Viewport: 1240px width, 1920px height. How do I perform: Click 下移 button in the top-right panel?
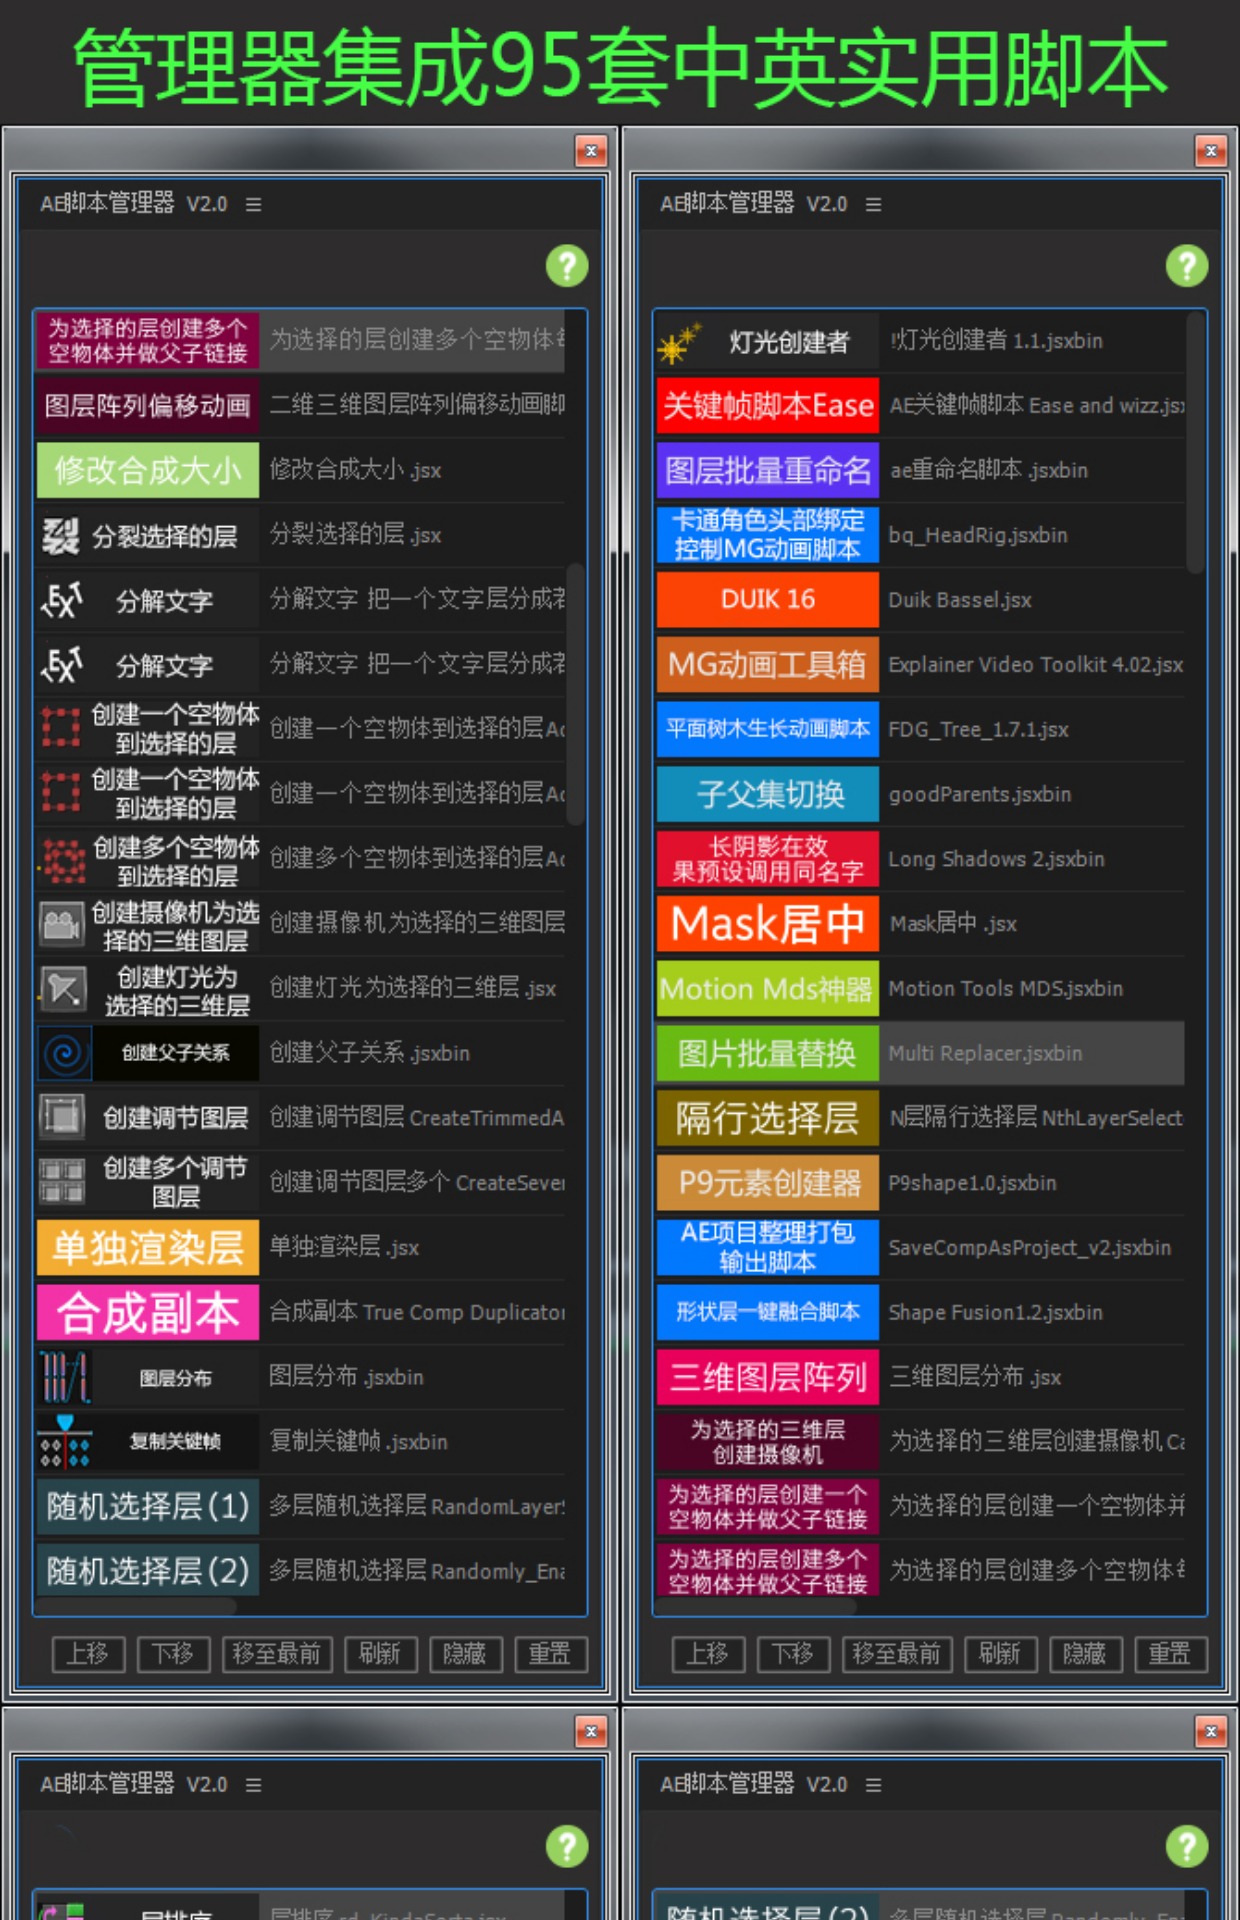[x=794, y=1654]
